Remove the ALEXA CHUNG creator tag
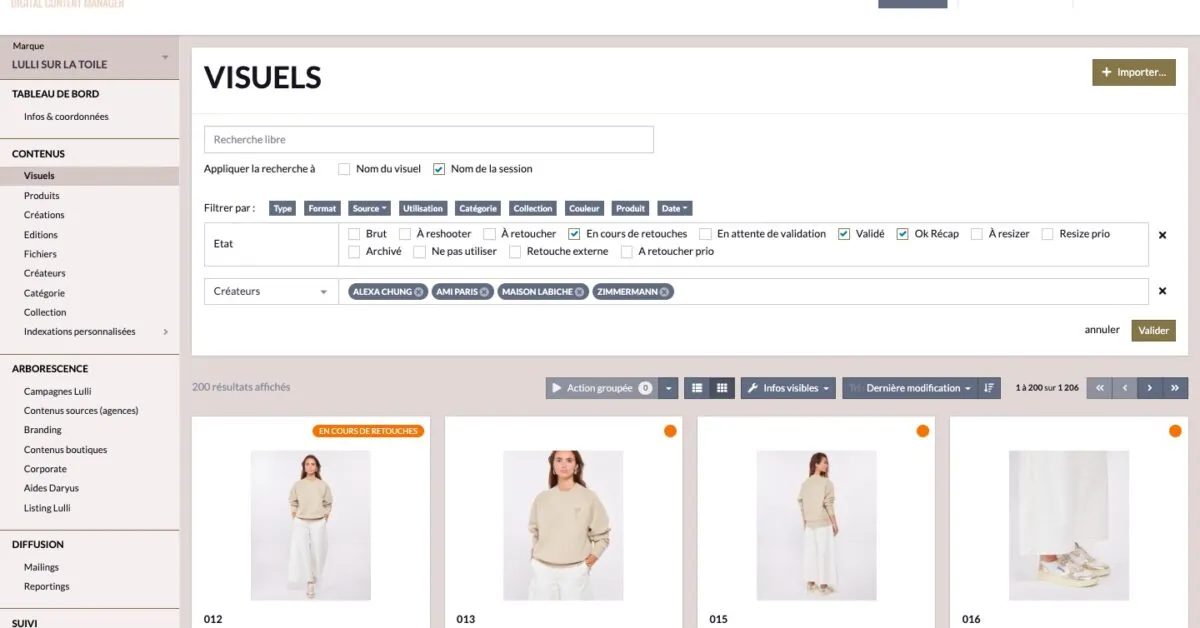This screenshot has height=628, width=1200. click(419, 292)
